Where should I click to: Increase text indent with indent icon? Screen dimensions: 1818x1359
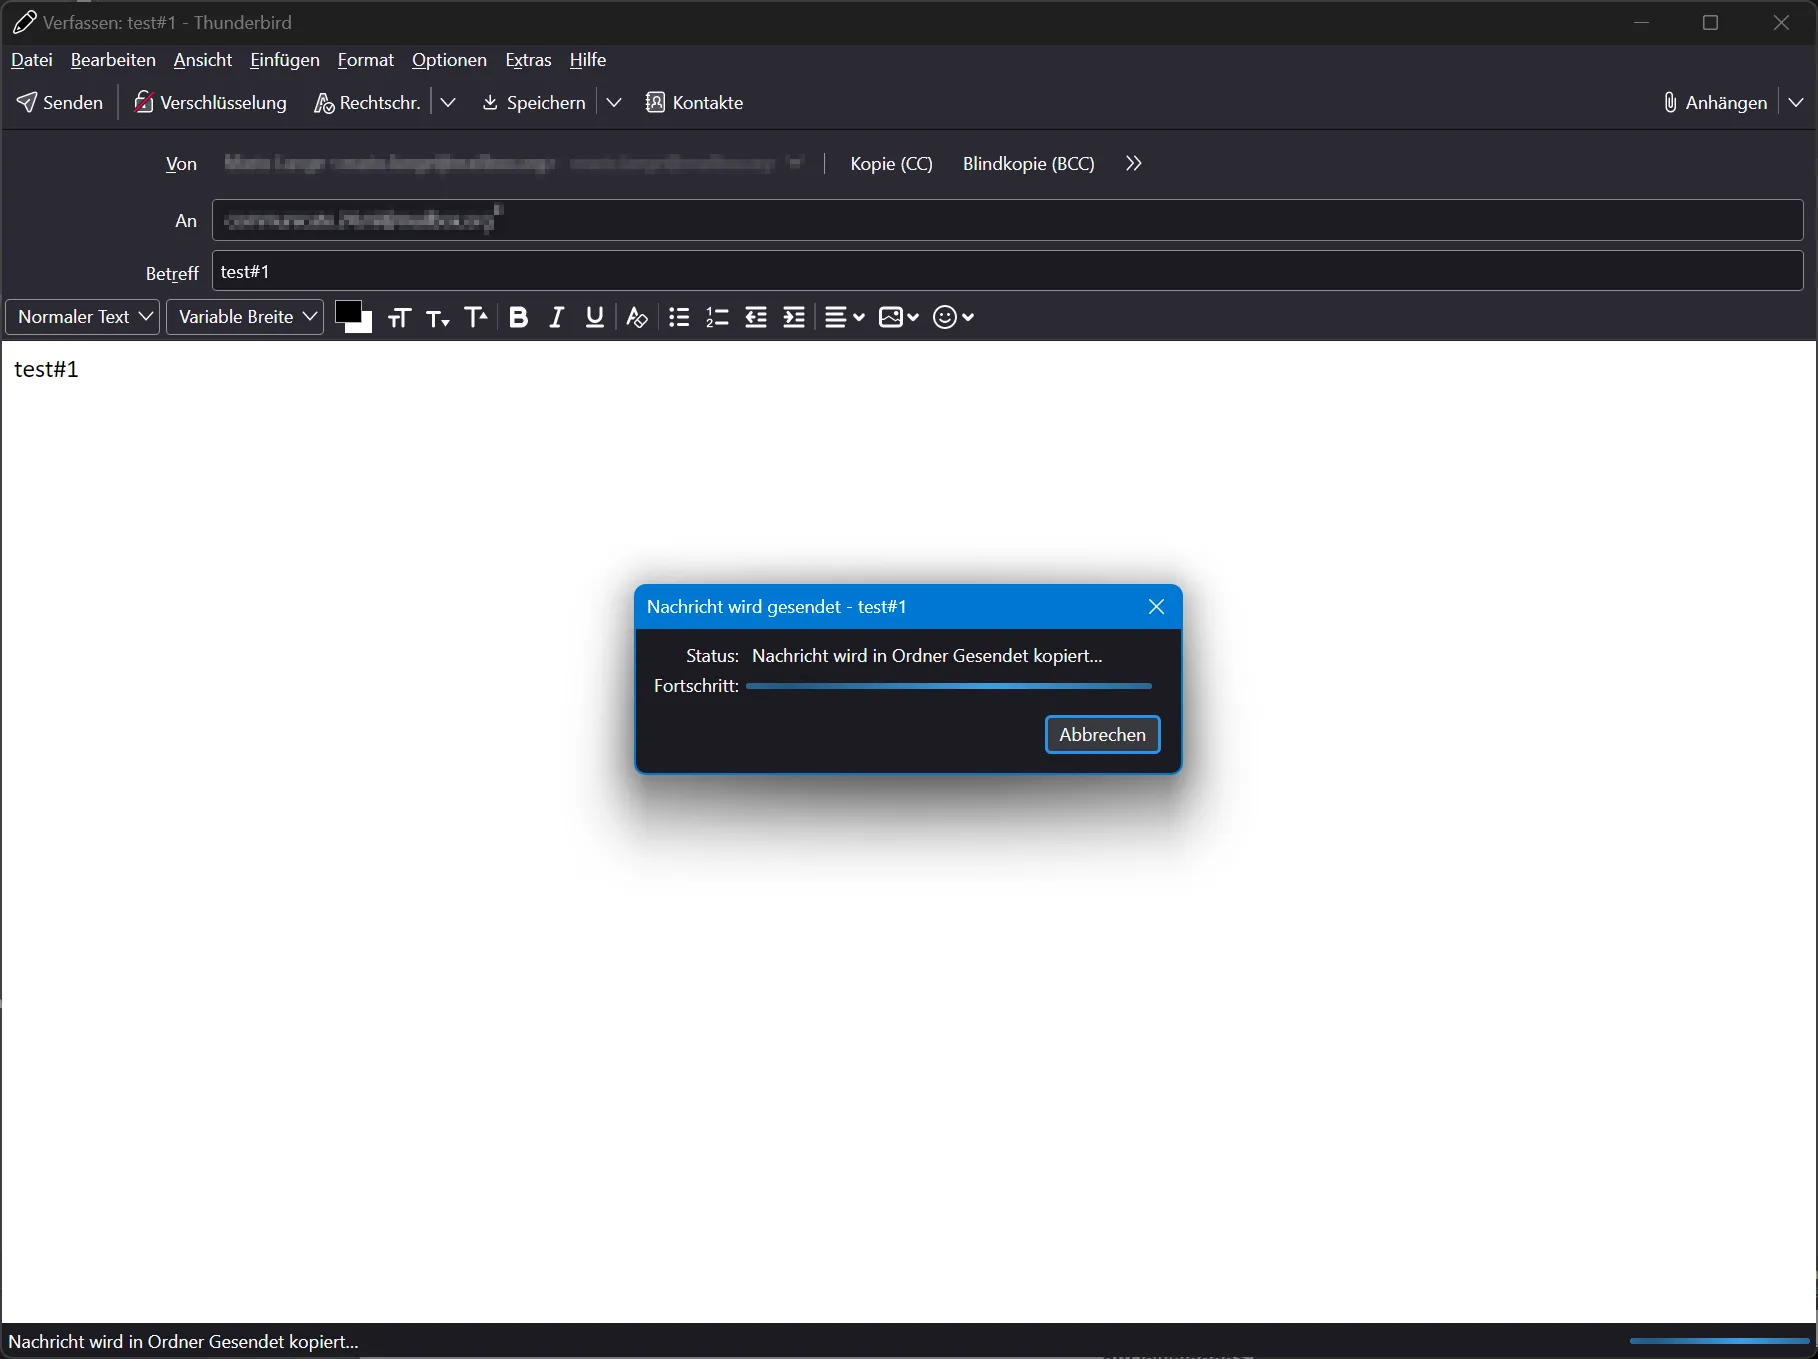click(x=794, y=317)
